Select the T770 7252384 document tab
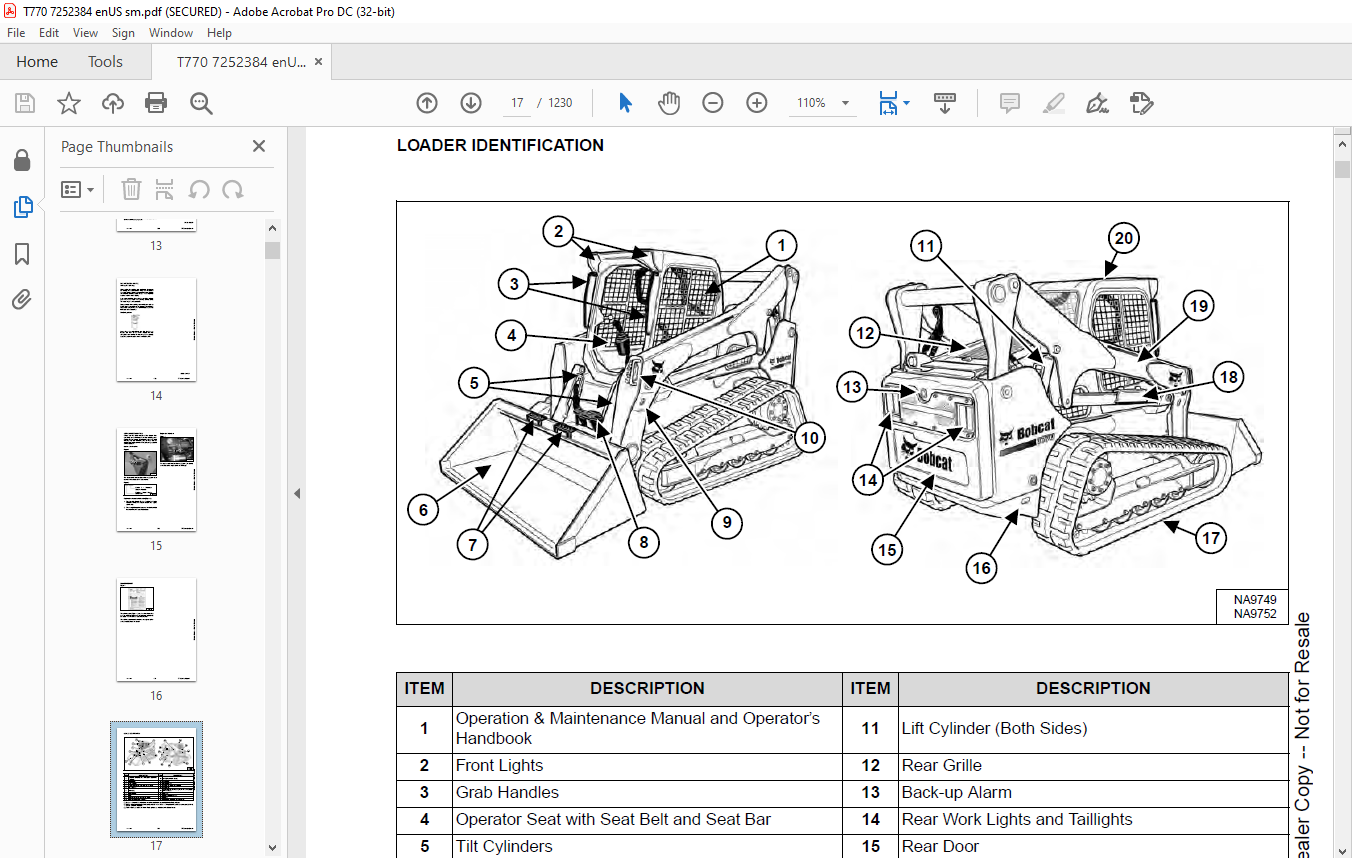1352x858 pixels. coord(241,62)
